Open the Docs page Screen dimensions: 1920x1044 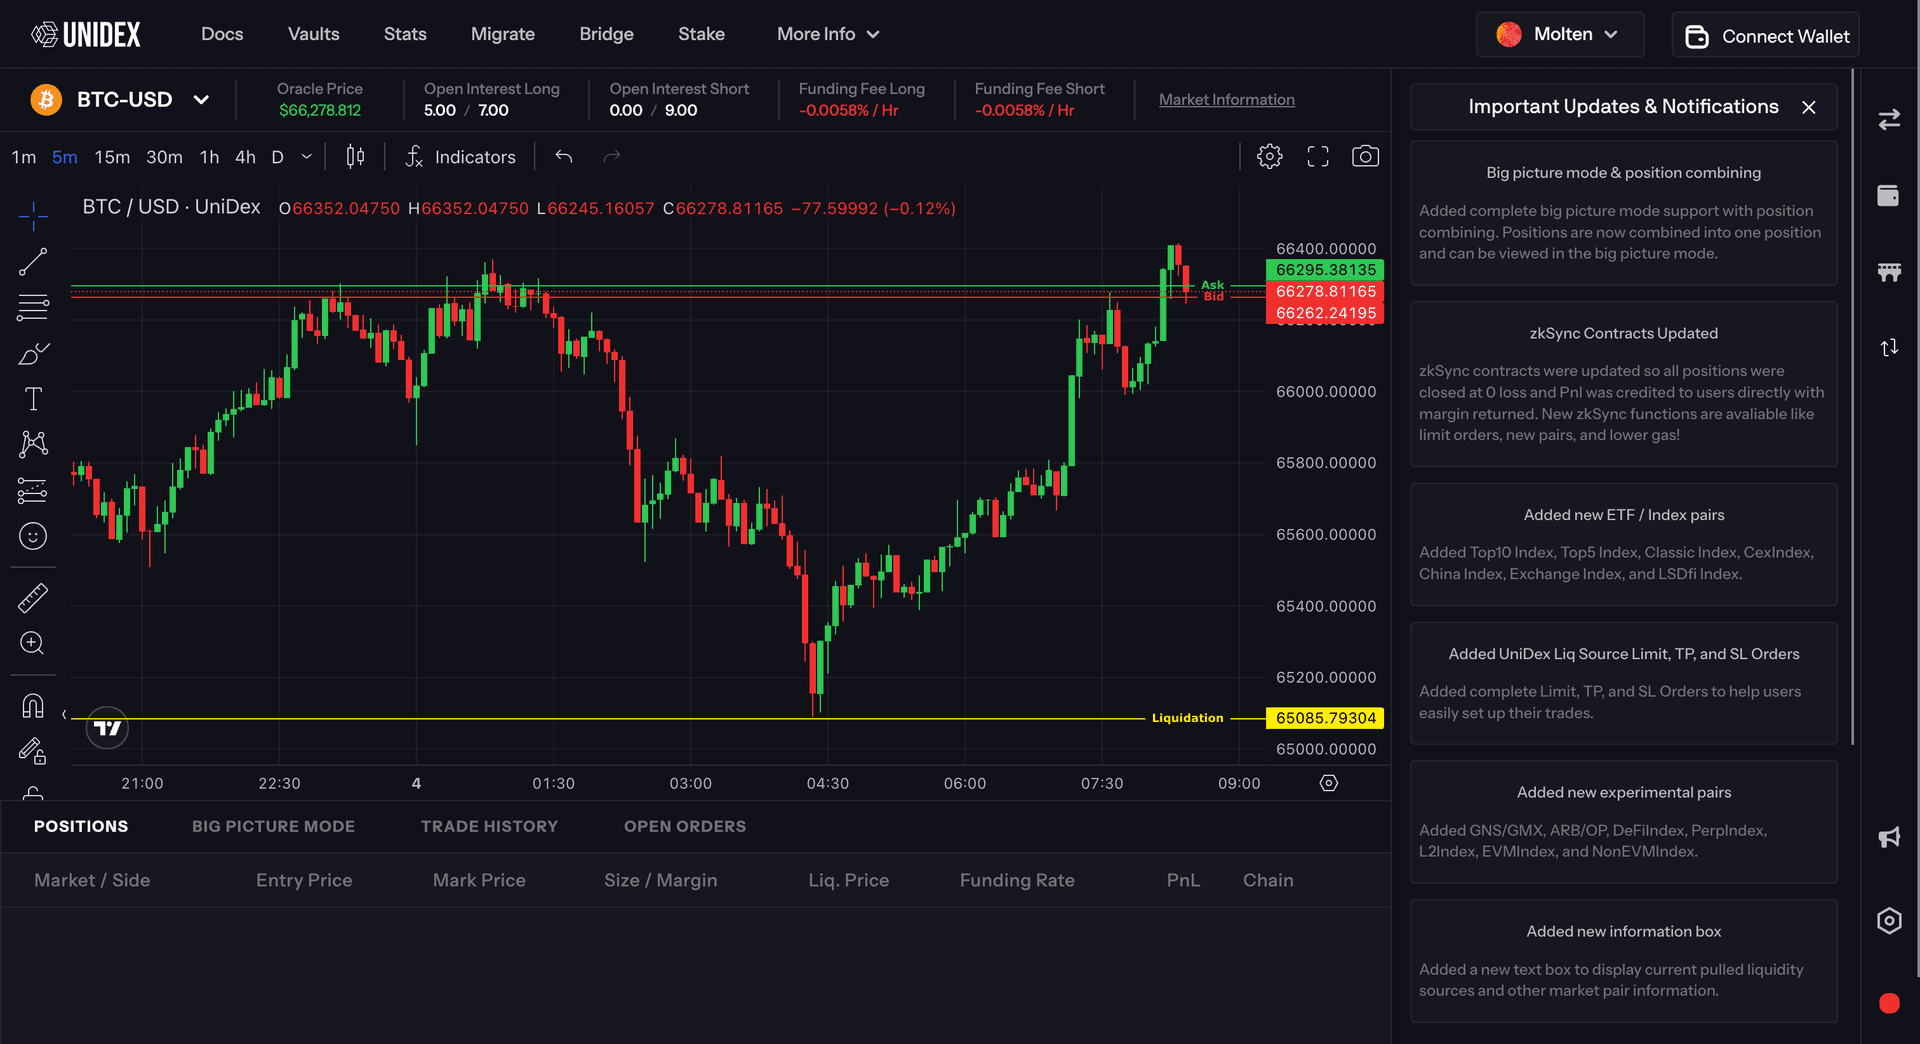222,34
